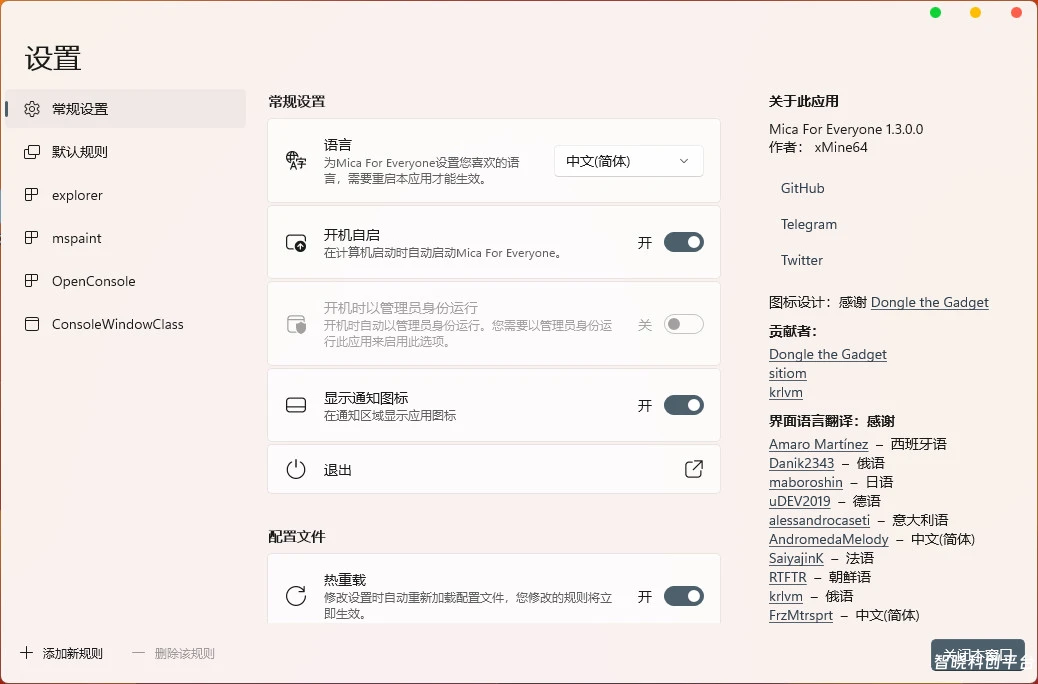Open the mspaint rule
Screen dimensions: 1038x684
125,238
